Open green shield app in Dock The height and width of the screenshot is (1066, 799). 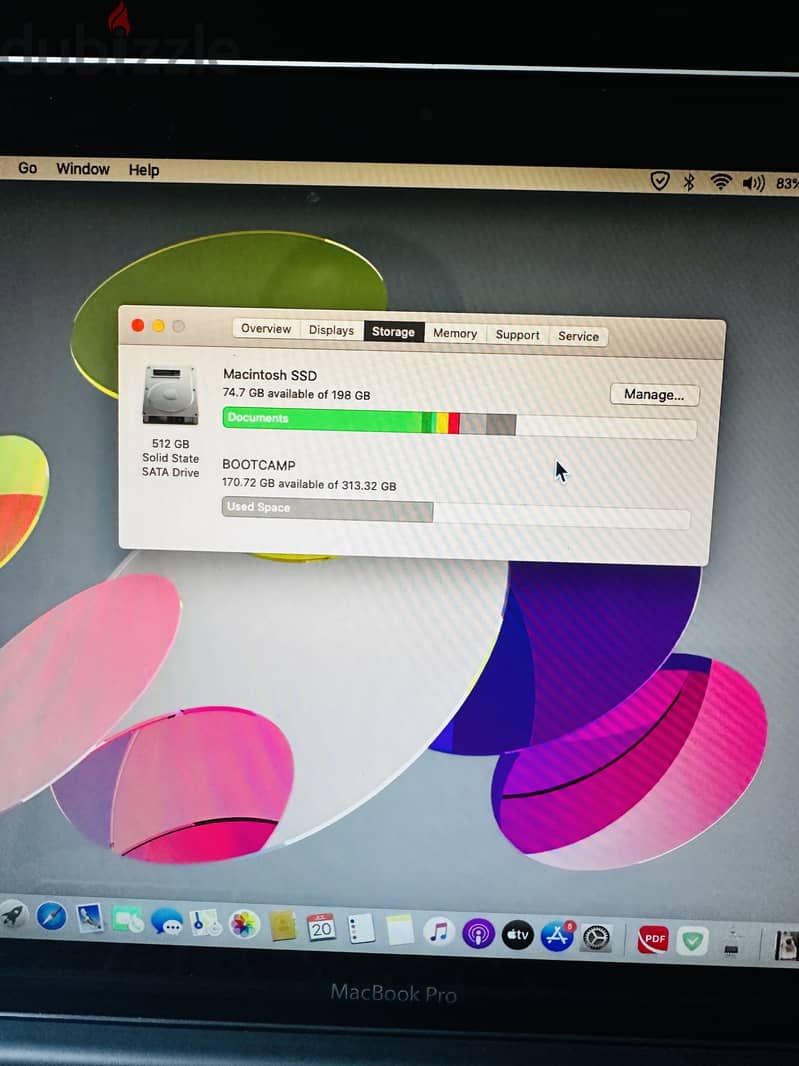(692, 941)
